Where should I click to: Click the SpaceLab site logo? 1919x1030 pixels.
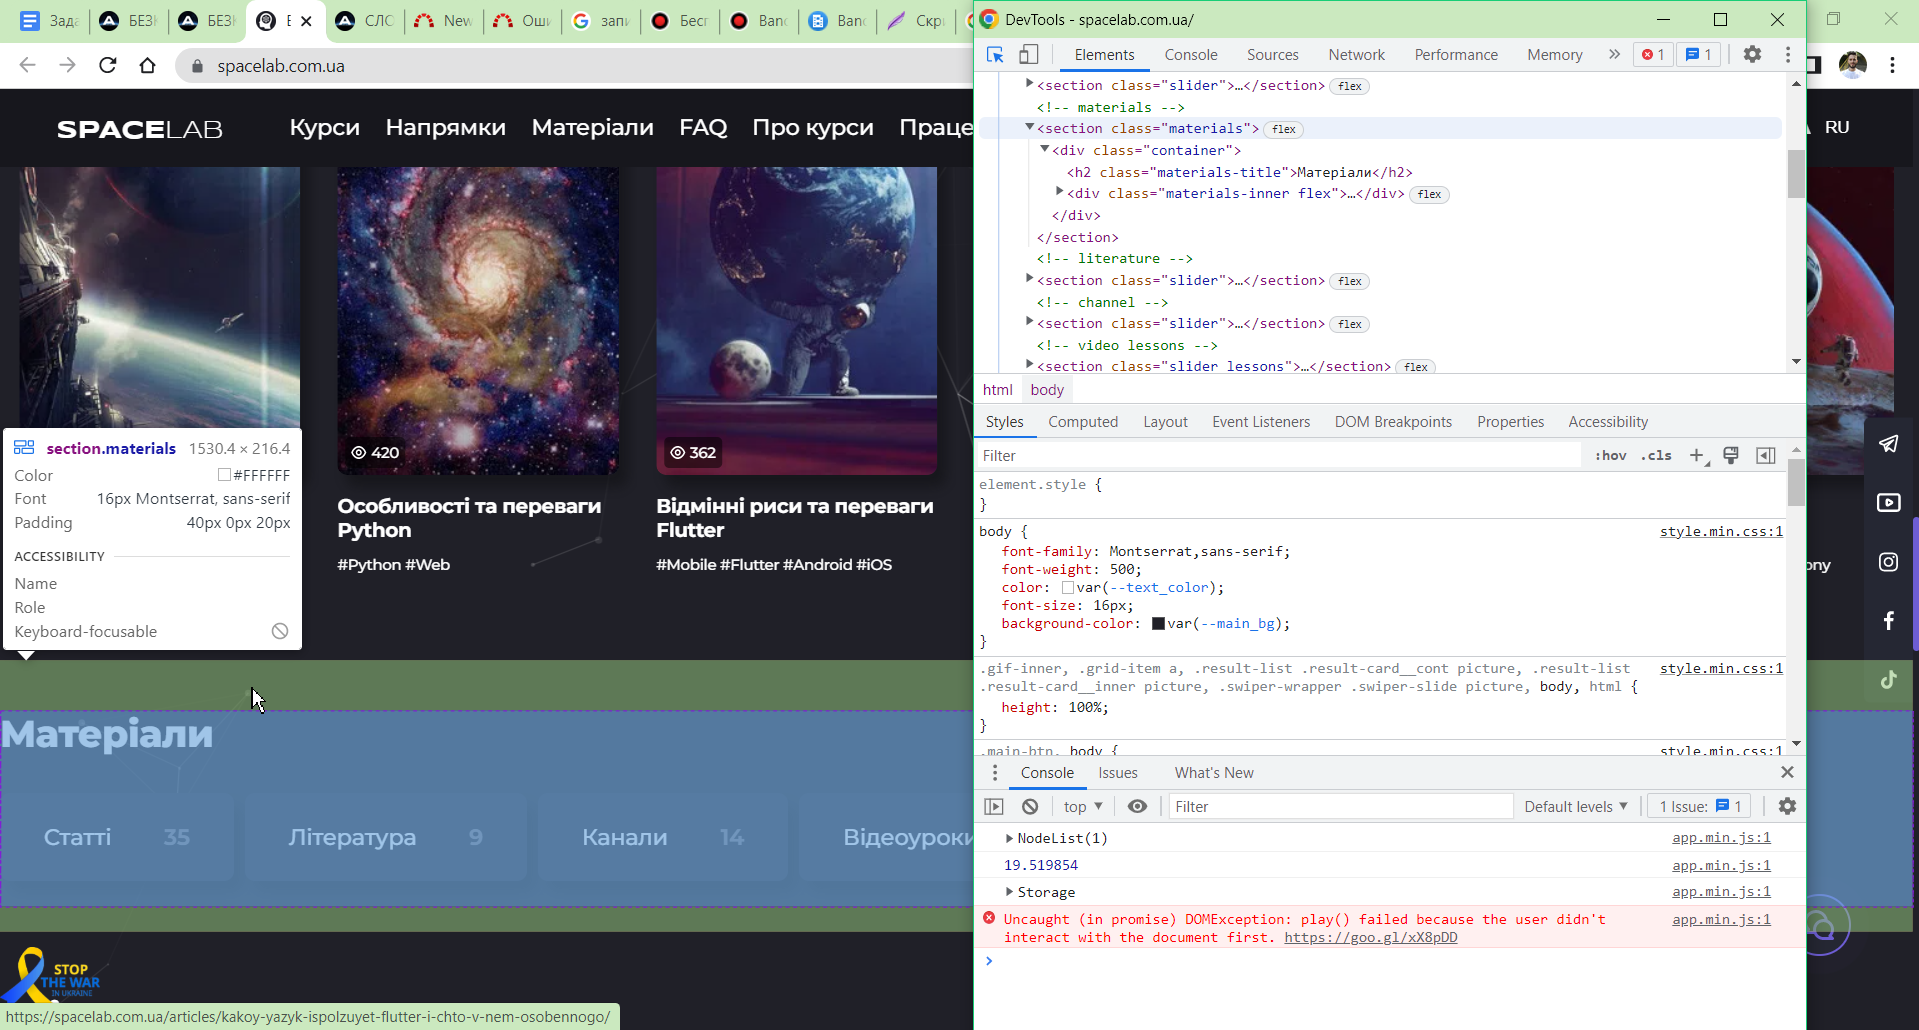(140, 129)
